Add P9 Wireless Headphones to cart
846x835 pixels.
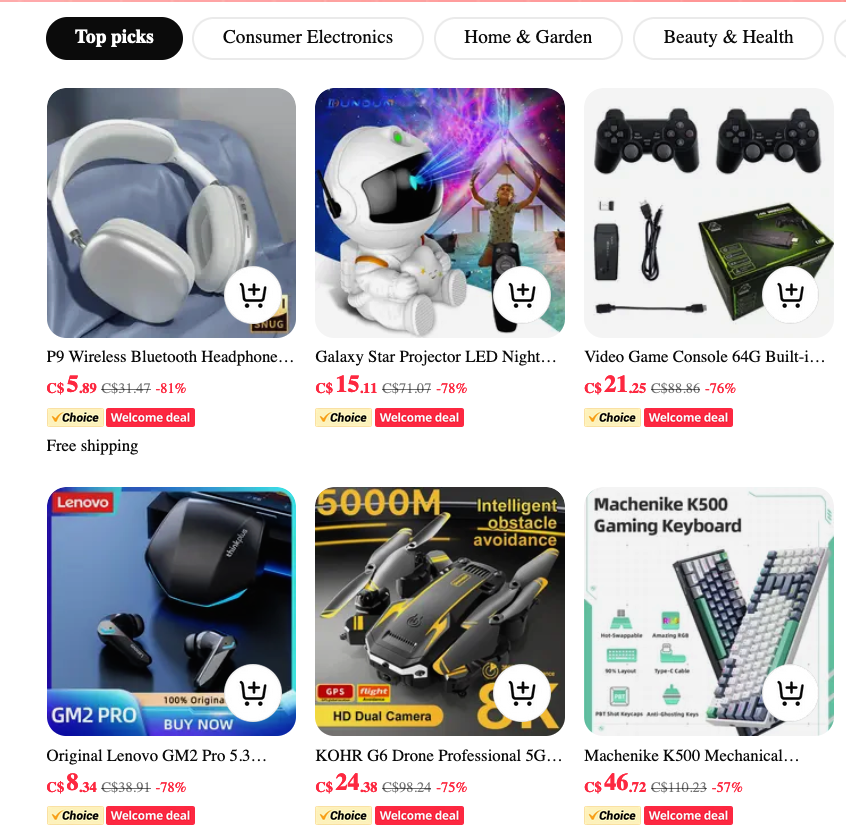(253, 295)
